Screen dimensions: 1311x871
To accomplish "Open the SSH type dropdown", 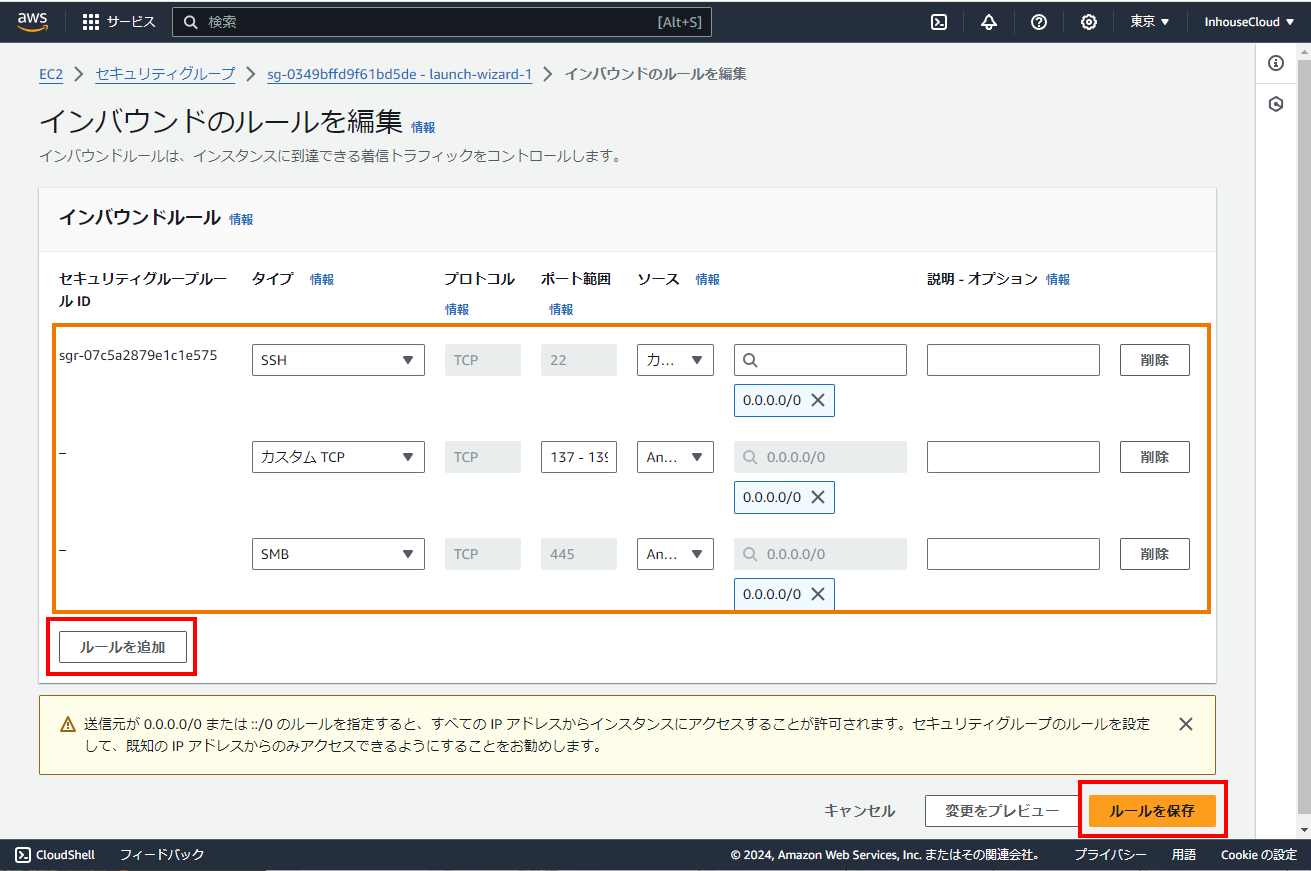I will [338, 360].
